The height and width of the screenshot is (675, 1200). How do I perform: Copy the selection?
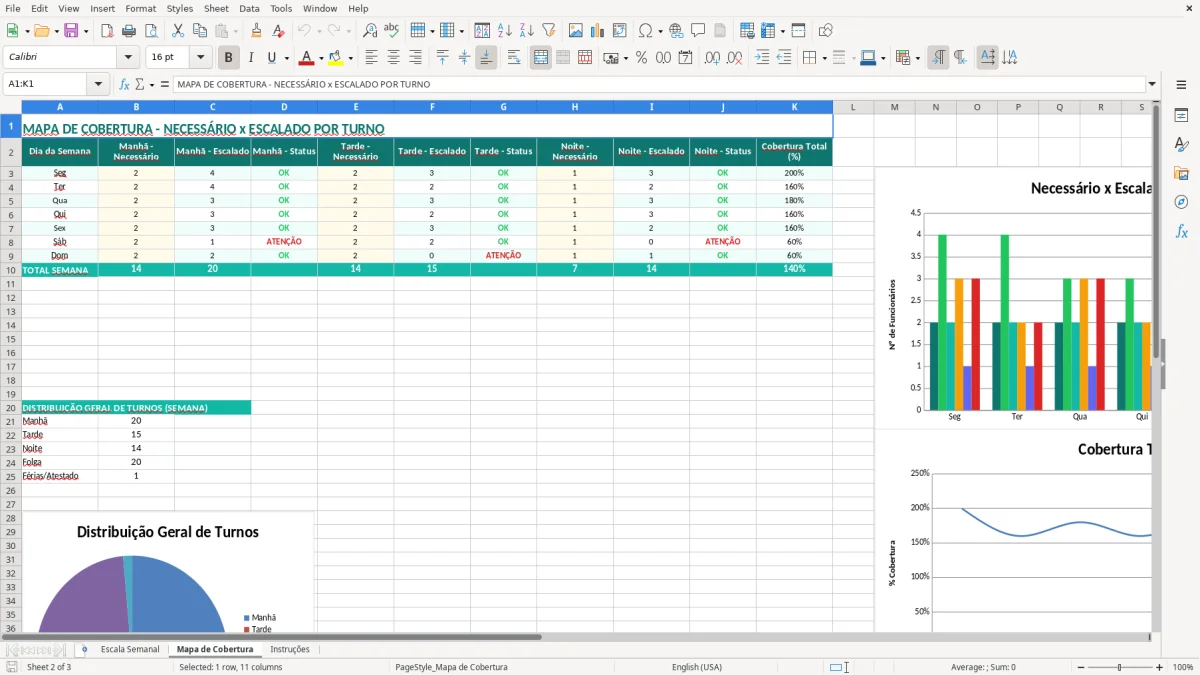(199, 31)
